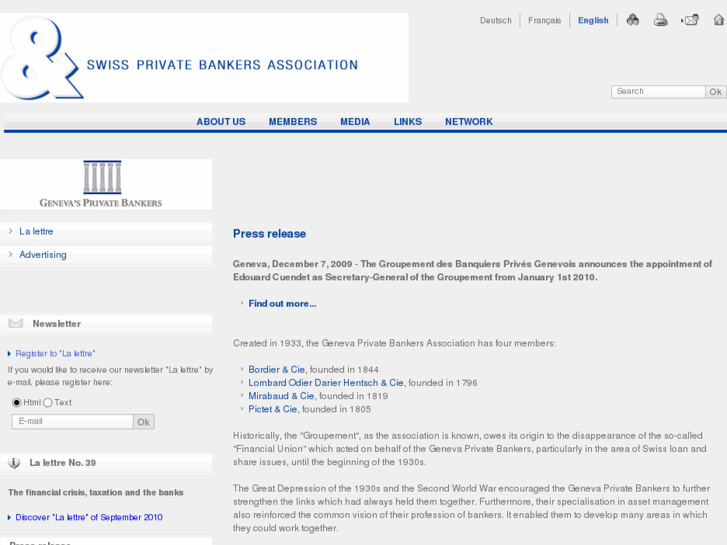Select the Text newsletter format radio
The image size is (727, 545).
[48, 402]
